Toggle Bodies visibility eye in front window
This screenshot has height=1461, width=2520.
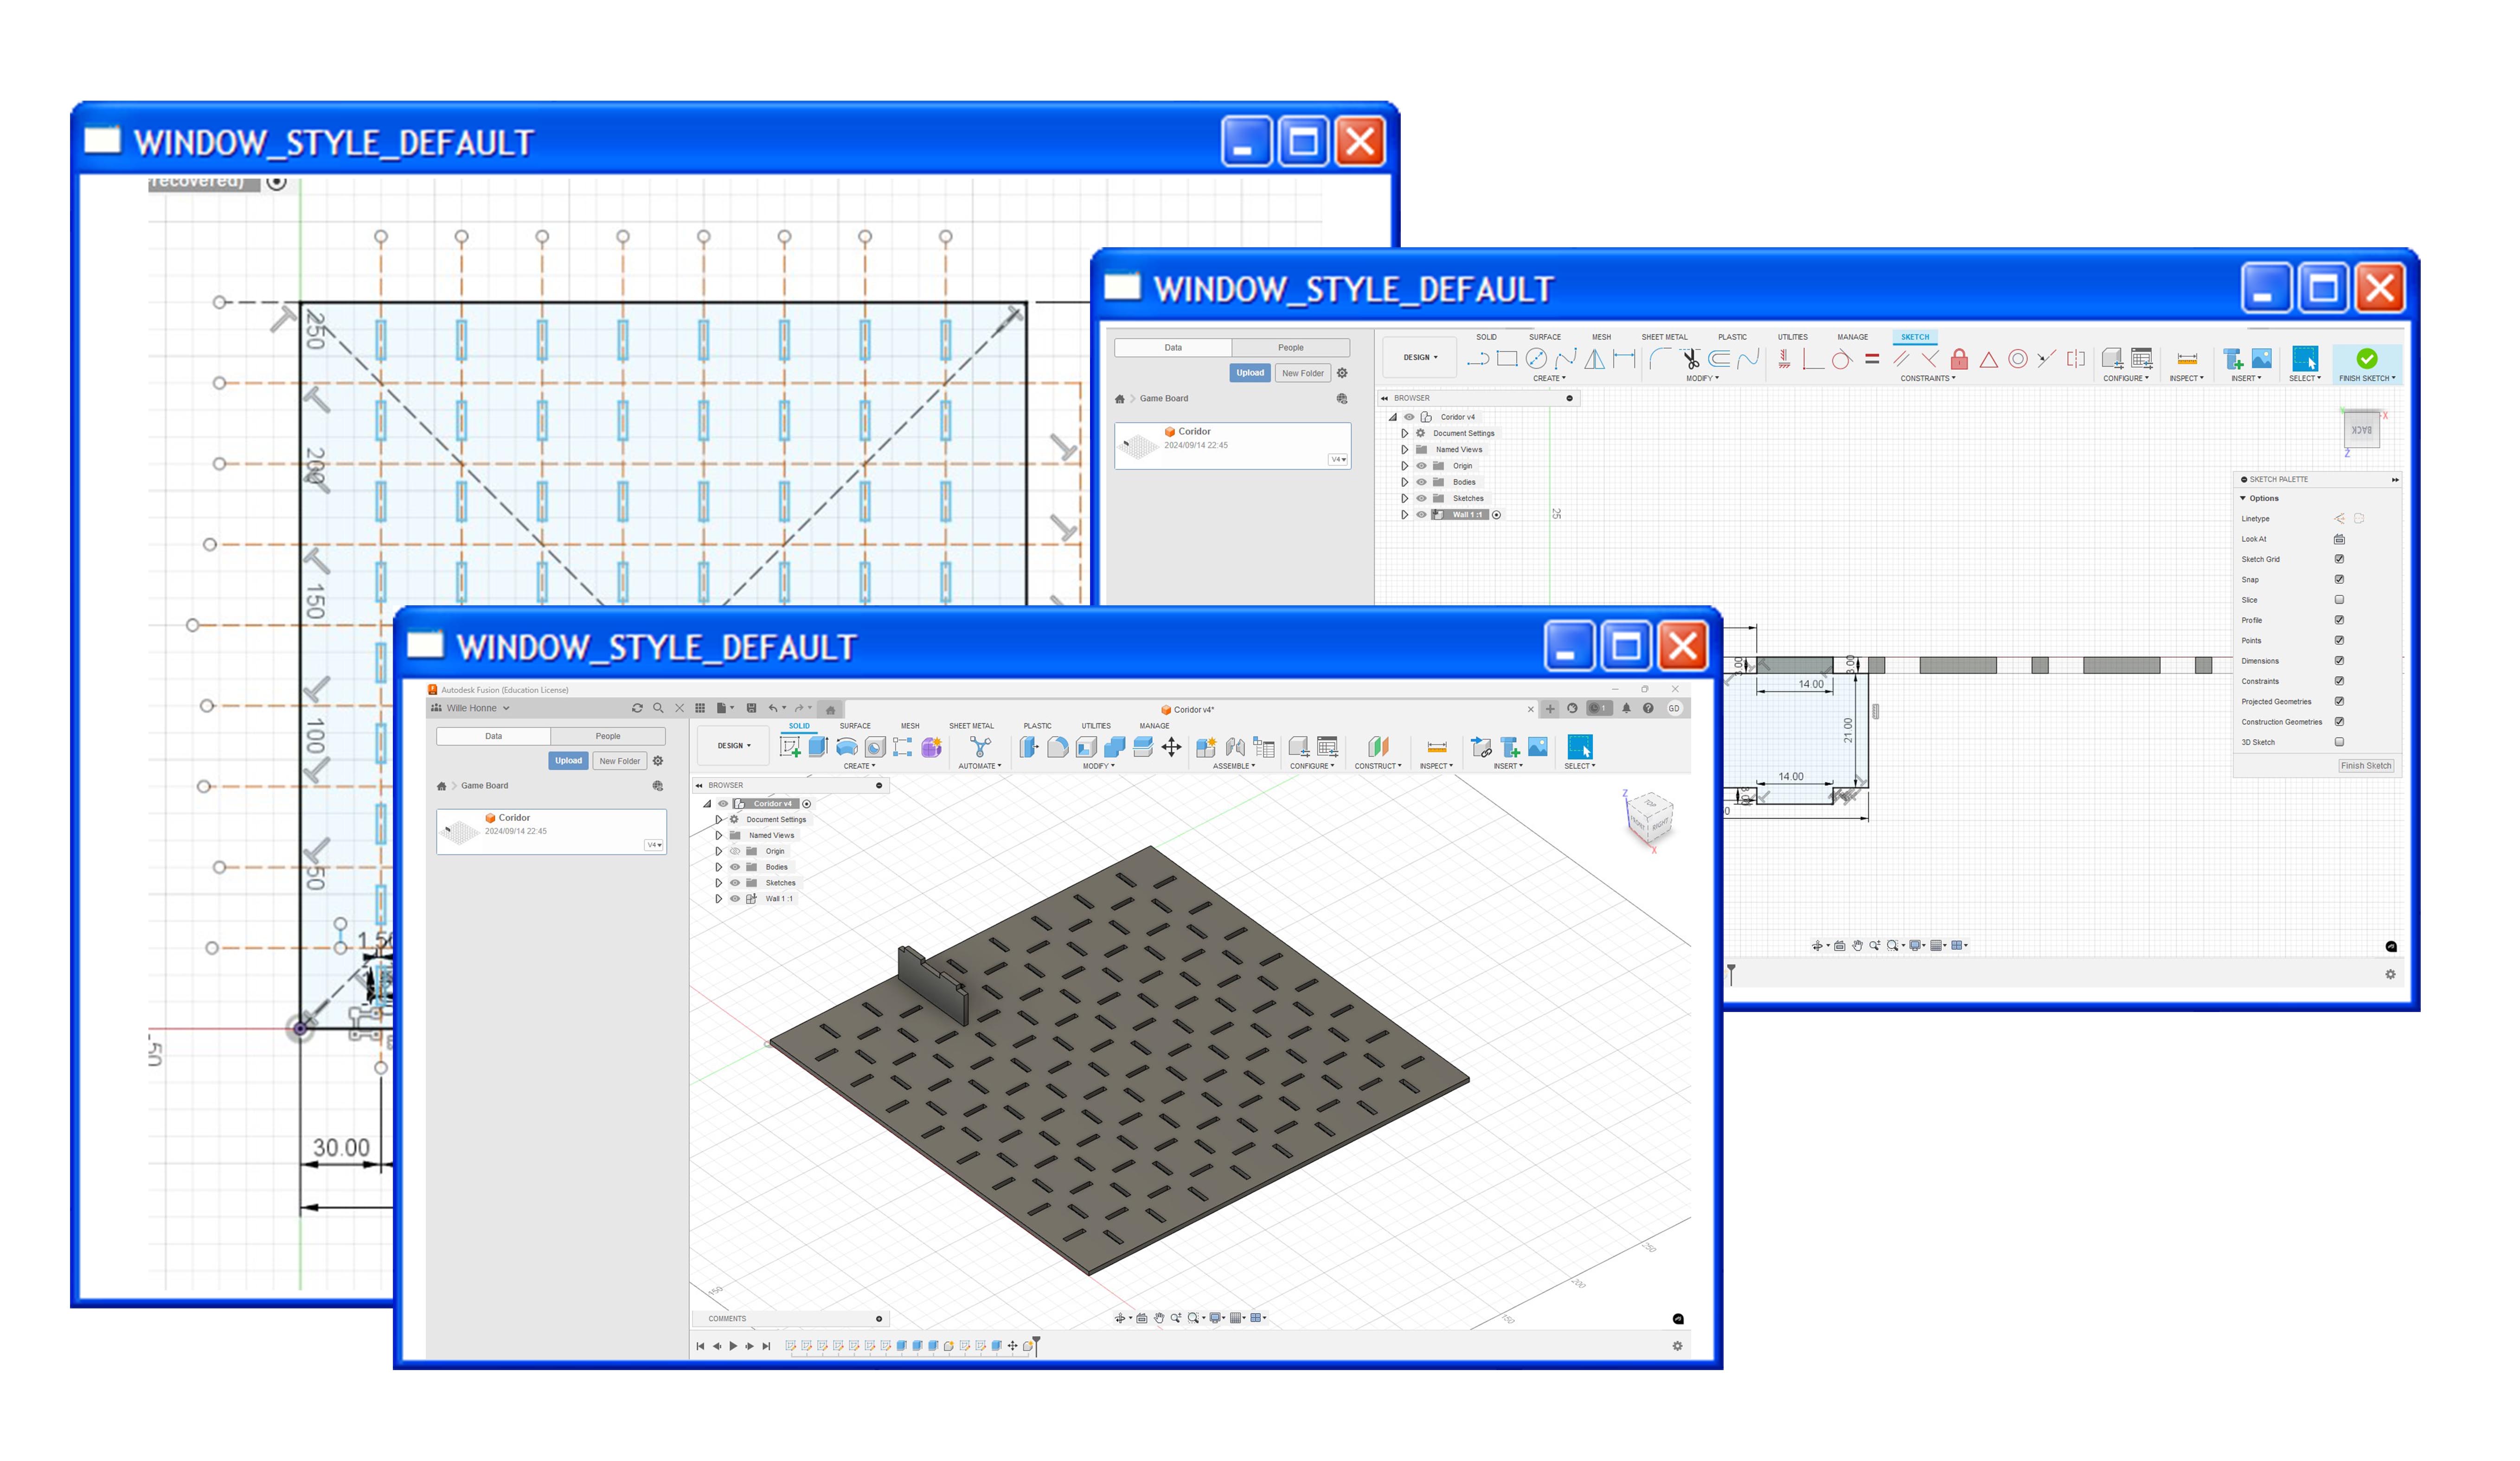[735, 867]
